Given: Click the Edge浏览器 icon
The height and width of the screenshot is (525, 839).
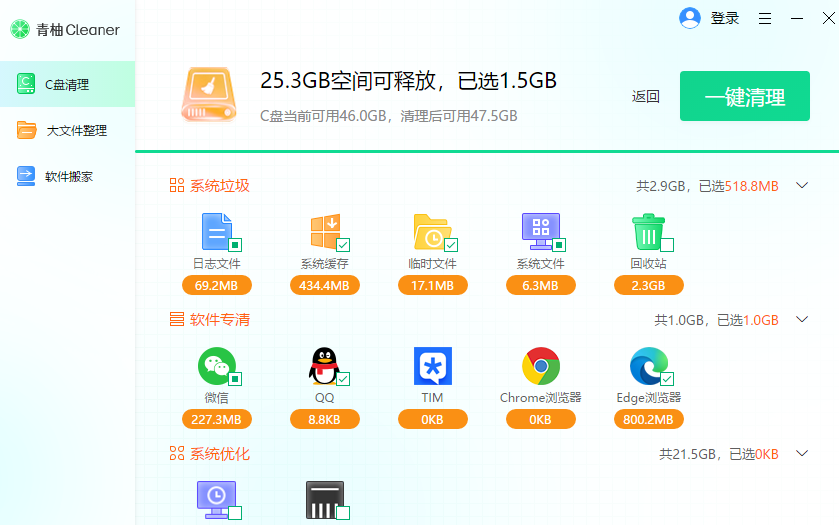Looking at the screenshot, I should [x=649, y=366].
